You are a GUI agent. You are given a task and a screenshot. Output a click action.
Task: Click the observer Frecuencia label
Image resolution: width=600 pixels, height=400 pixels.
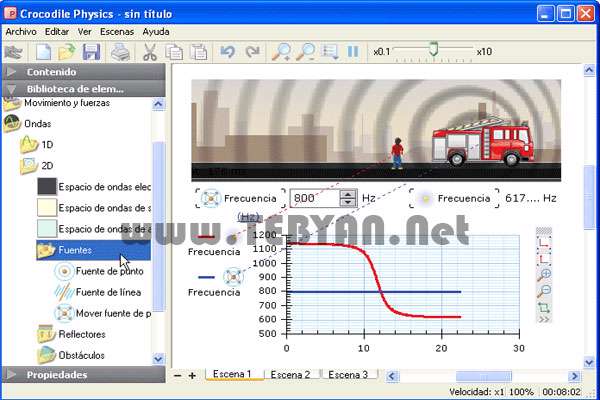[x=464, y=198]
